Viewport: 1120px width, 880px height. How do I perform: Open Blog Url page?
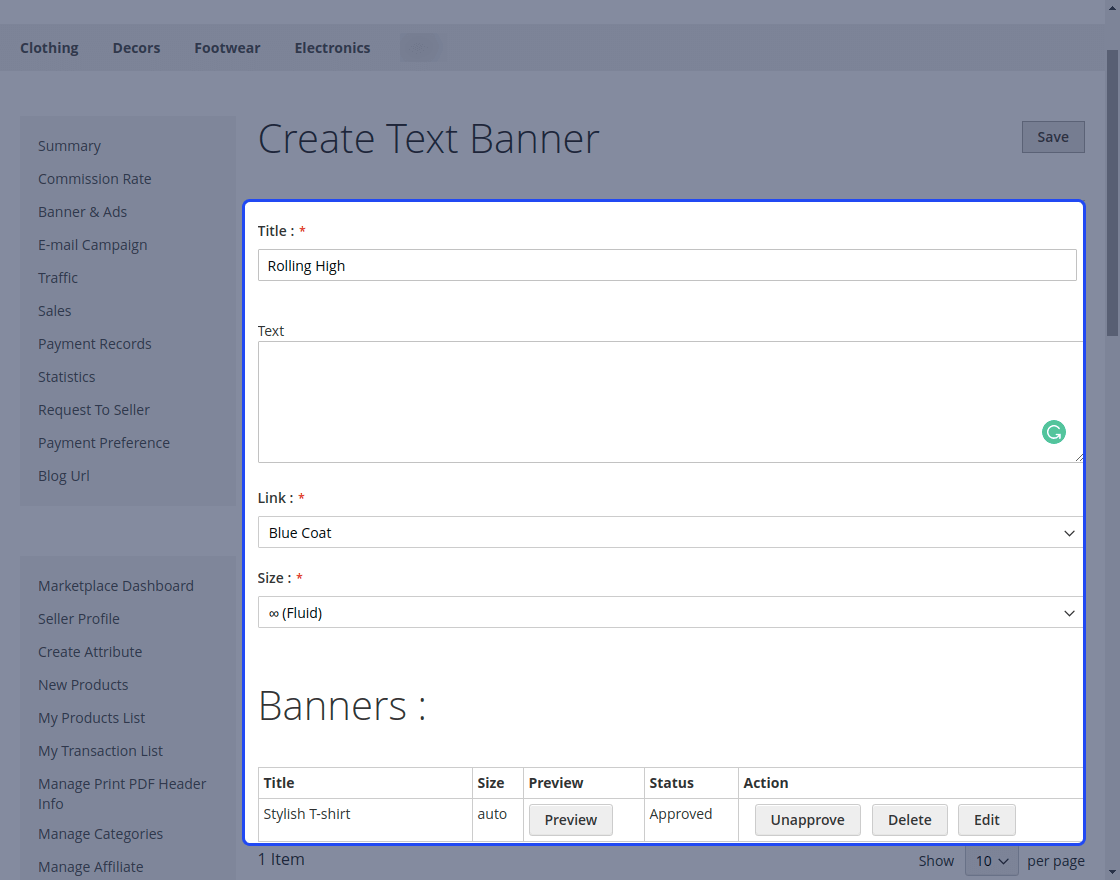[x=64, y=476]
